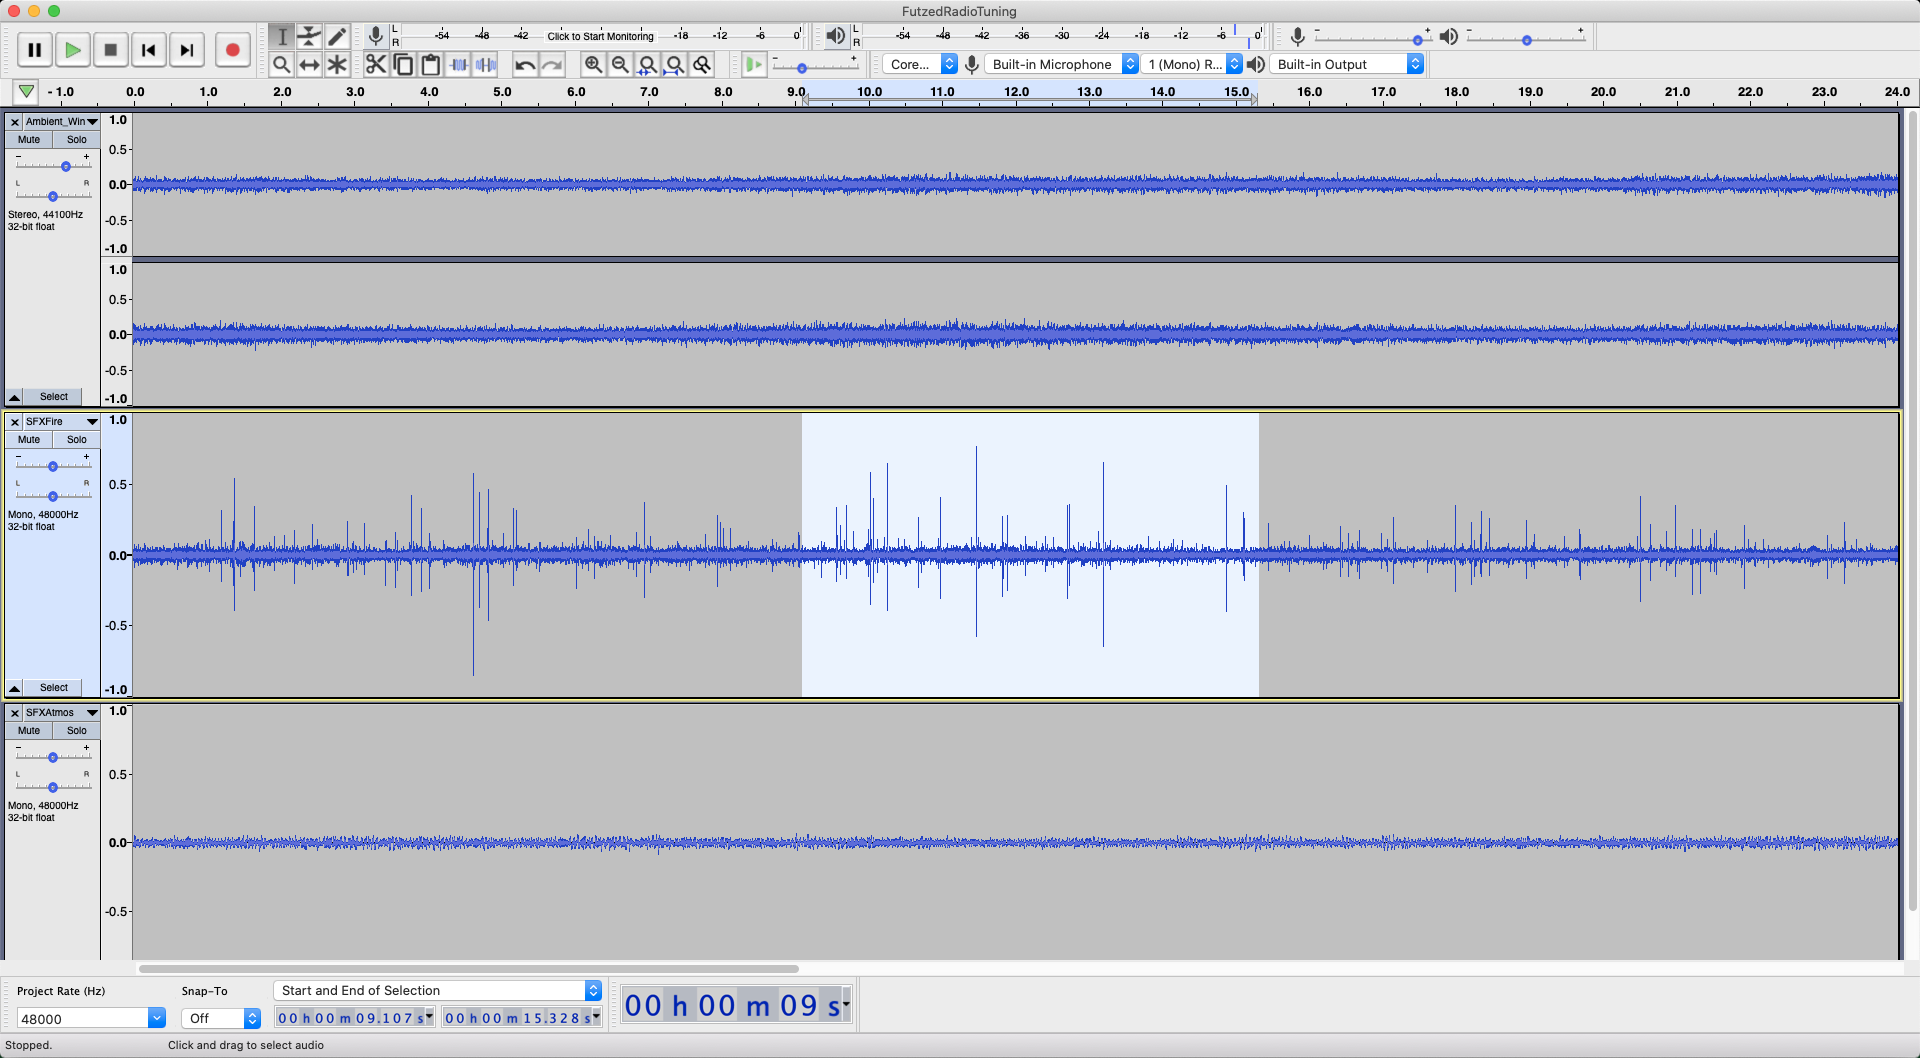This screenshot has height=1058, width=1920.
Task: Click Select button on SFXFire track
Action: click(x=54, y=688)
